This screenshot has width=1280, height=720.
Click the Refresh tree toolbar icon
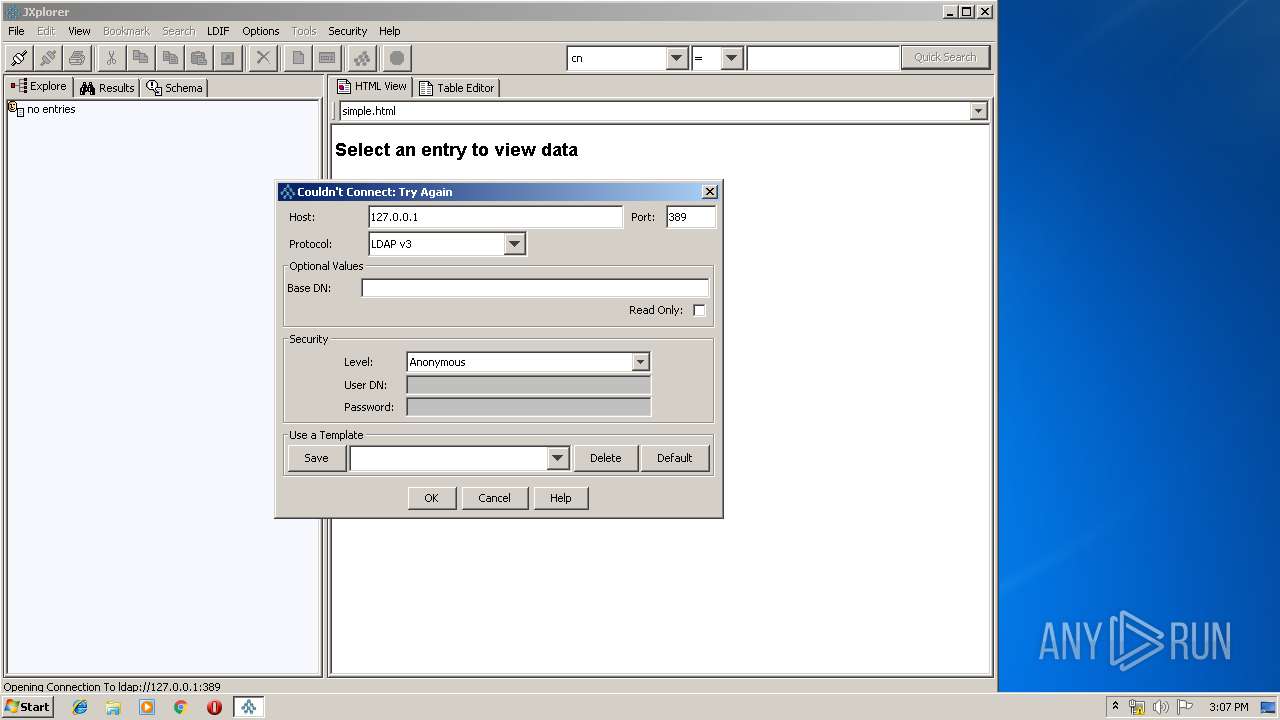[362, 58]
